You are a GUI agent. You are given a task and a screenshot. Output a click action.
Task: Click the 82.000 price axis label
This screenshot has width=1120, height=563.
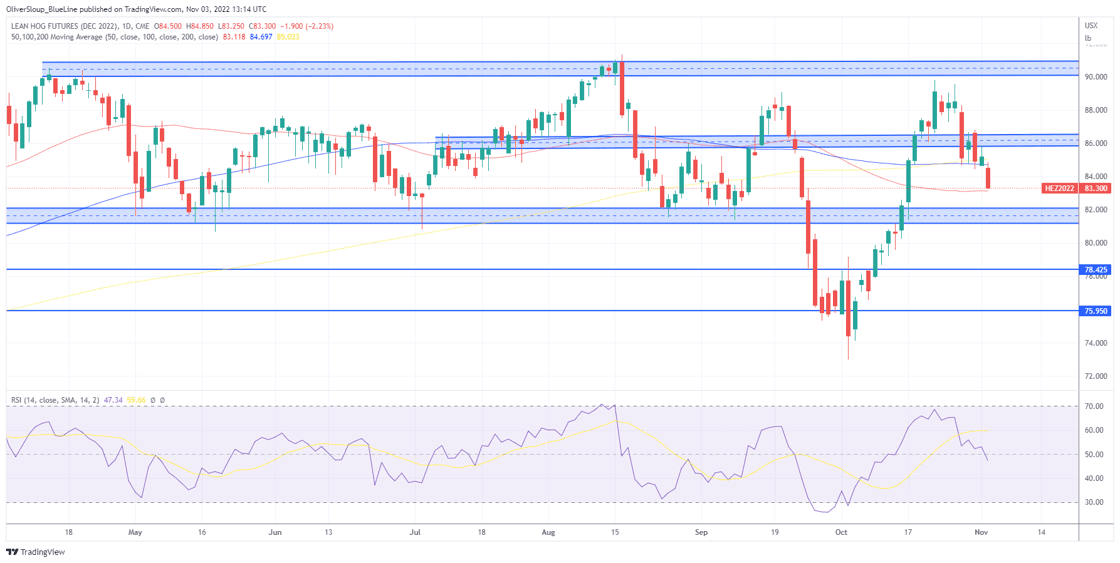coord(1096,210)
